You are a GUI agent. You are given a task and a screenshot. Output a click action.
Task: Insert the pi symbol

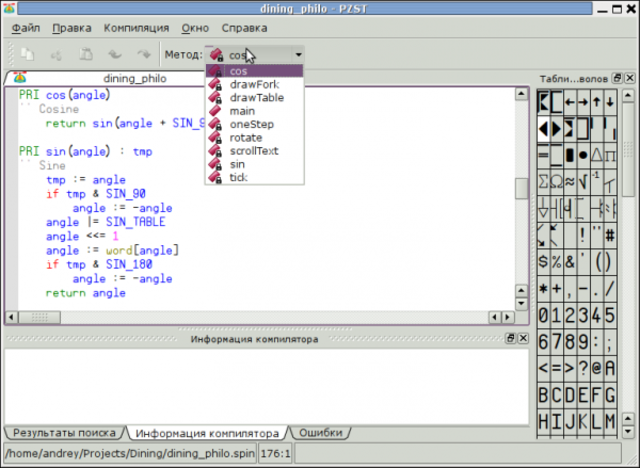[610, 155]
